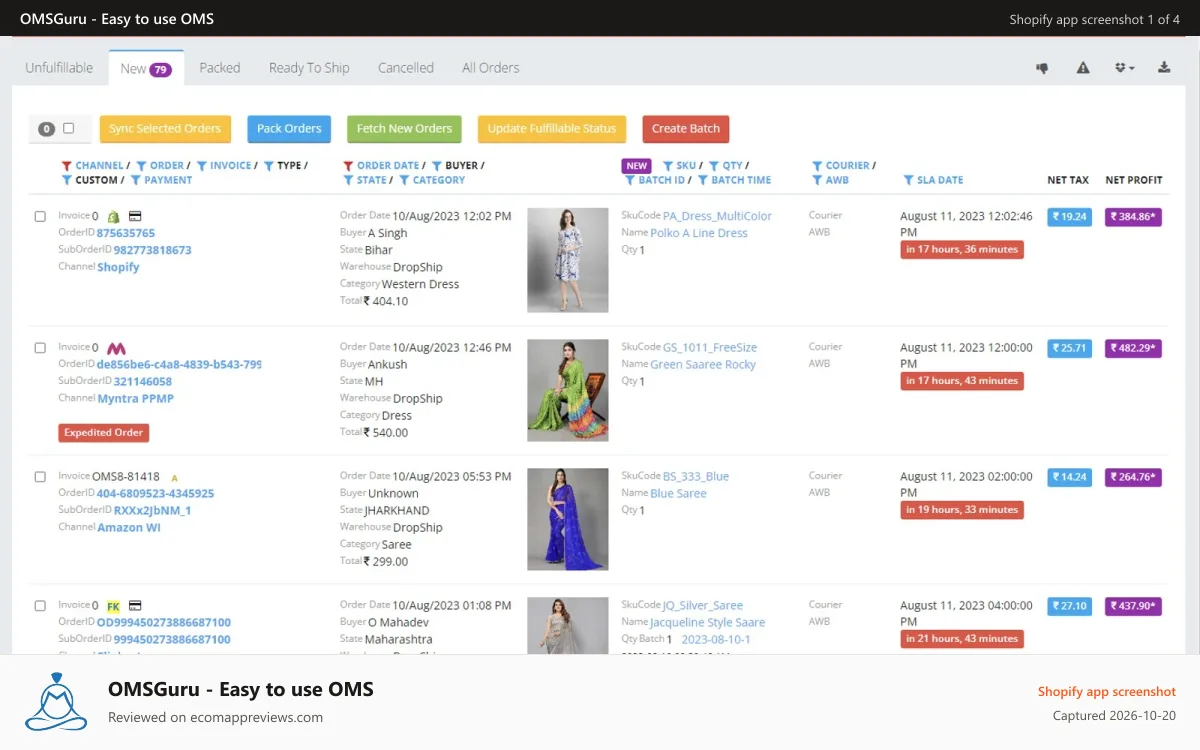Click batch date 2023-08-10-1 link
Viewport: 1200px width, 750px height.
[x=716, y=640]
